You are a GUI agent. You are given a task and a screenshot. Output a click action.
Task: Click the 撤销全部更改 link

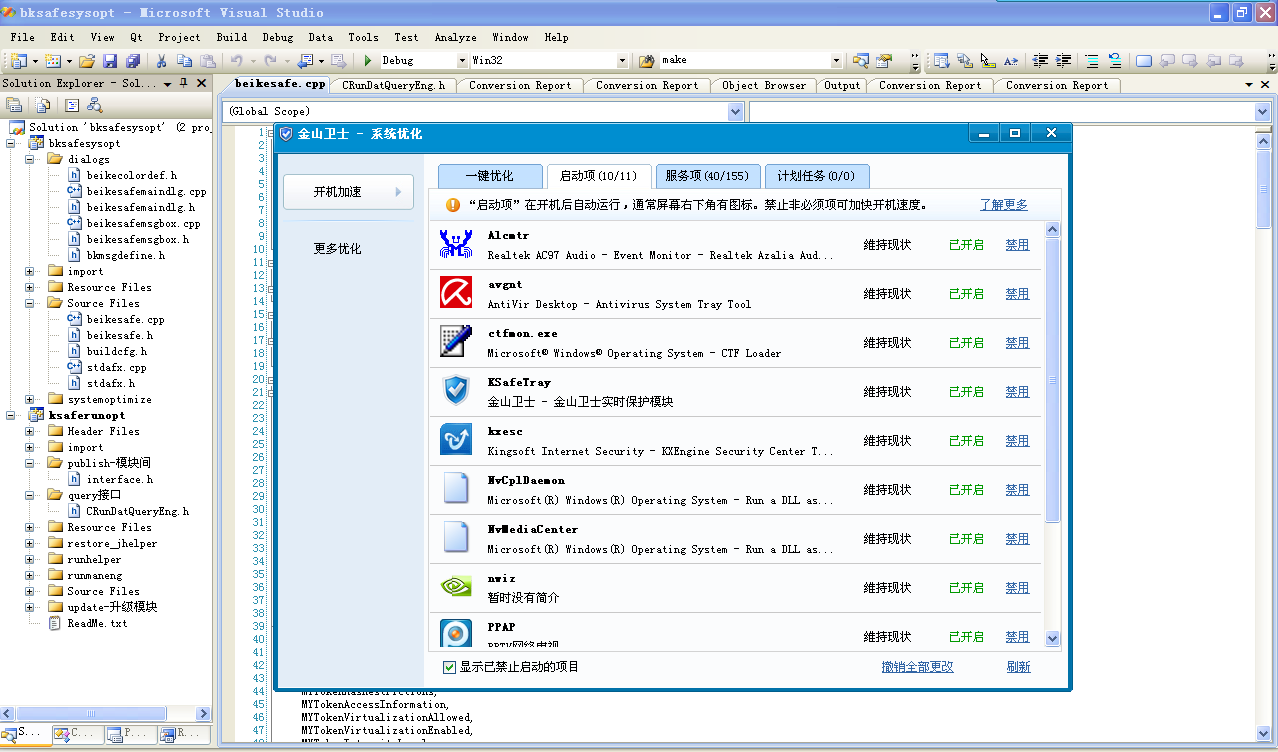pyautogui.click(x=917, y=667)
